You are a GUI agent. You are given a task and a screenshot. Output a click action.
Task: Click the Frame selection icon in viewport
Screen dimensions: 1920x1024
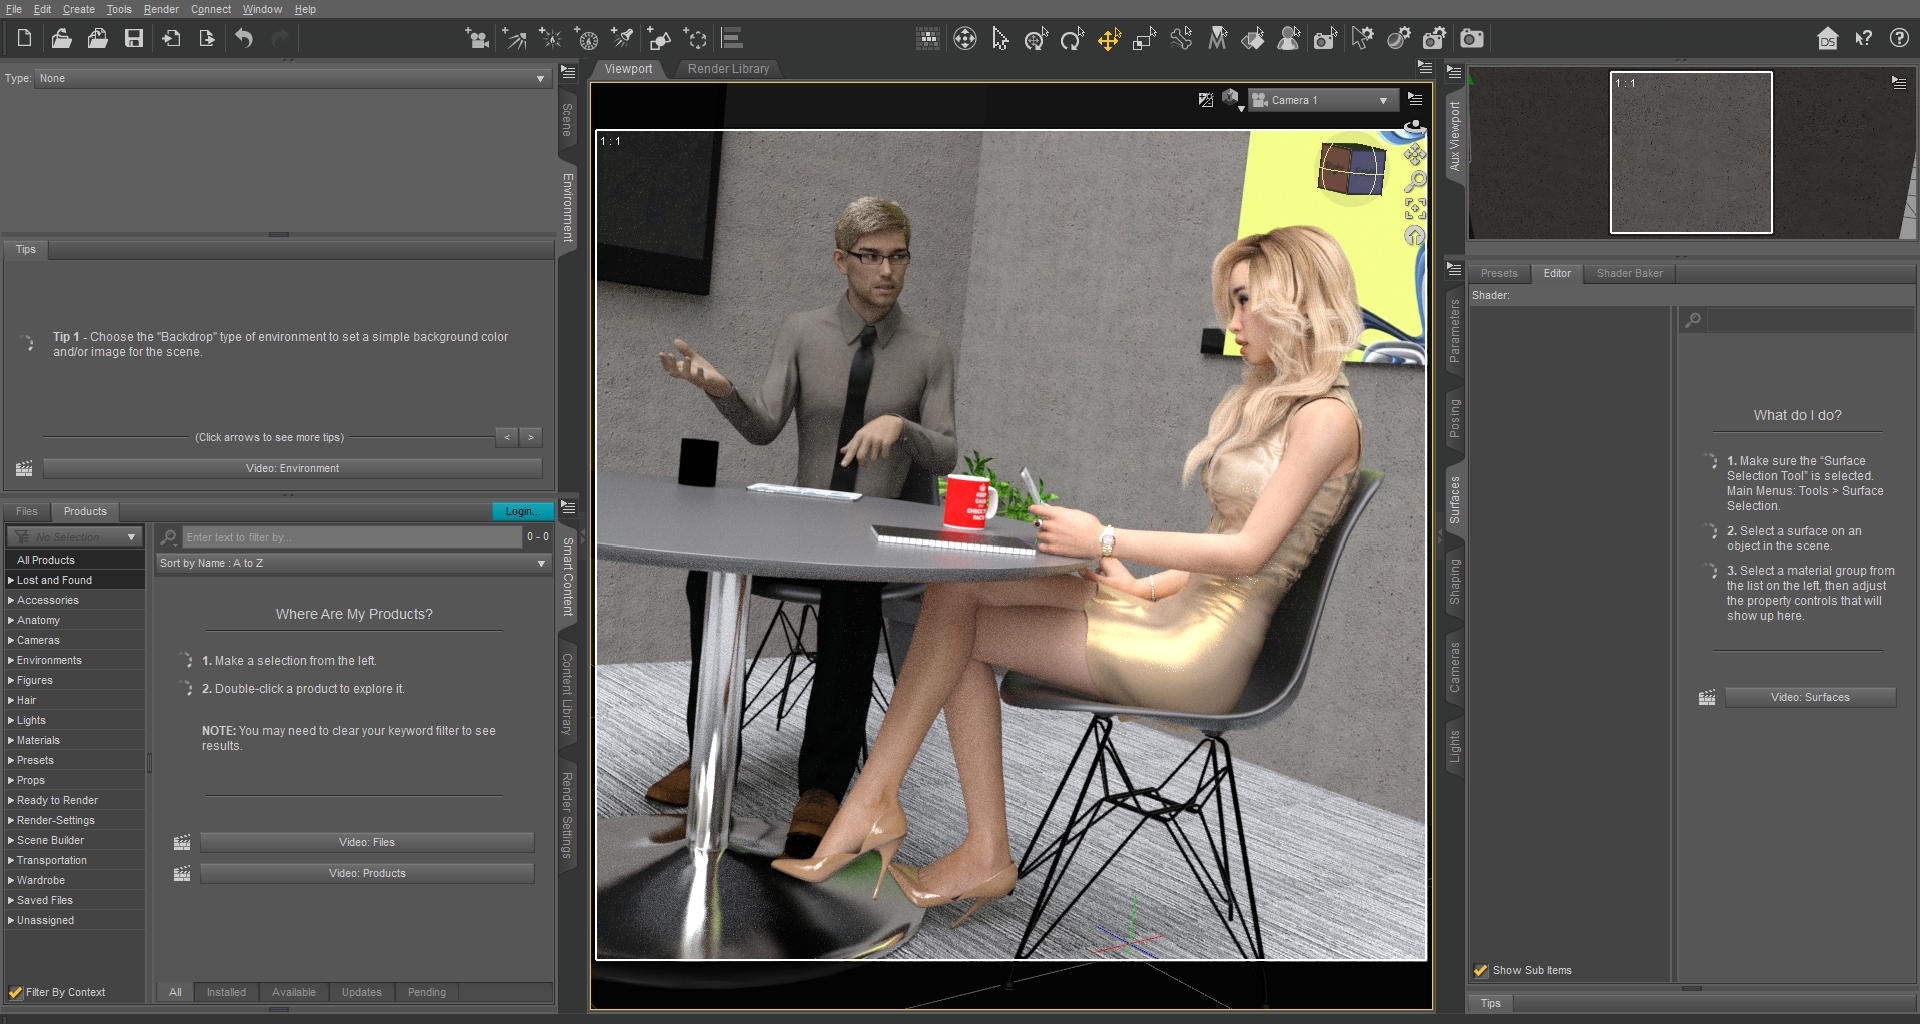click(1414, 209)
